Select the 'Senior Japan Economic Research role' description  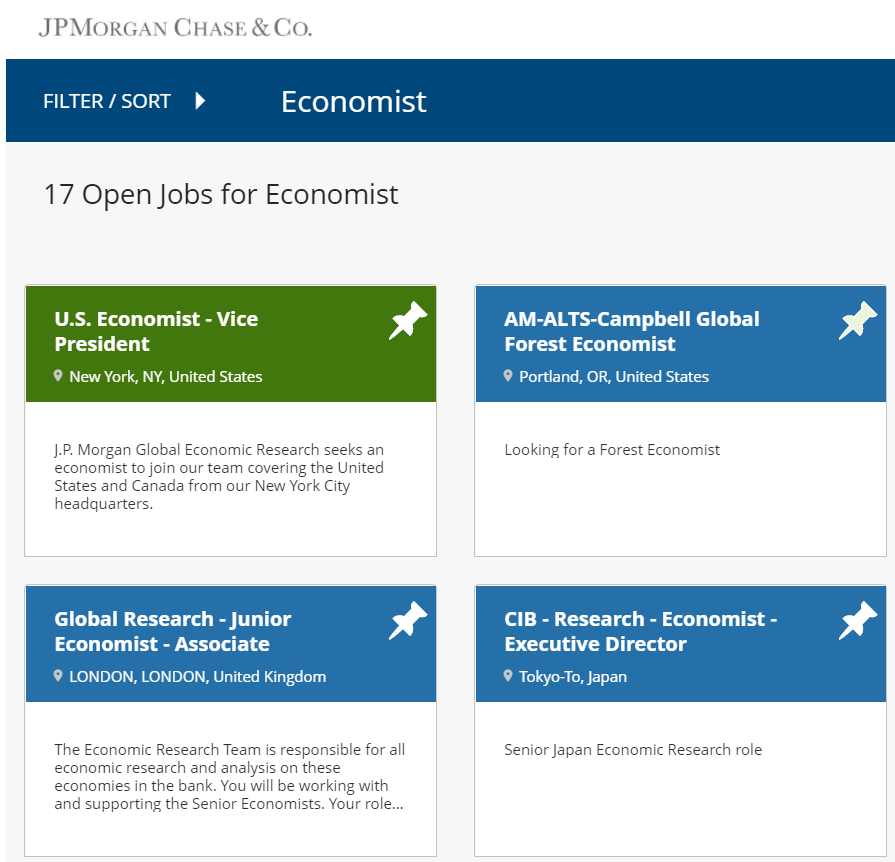(633, 750)
